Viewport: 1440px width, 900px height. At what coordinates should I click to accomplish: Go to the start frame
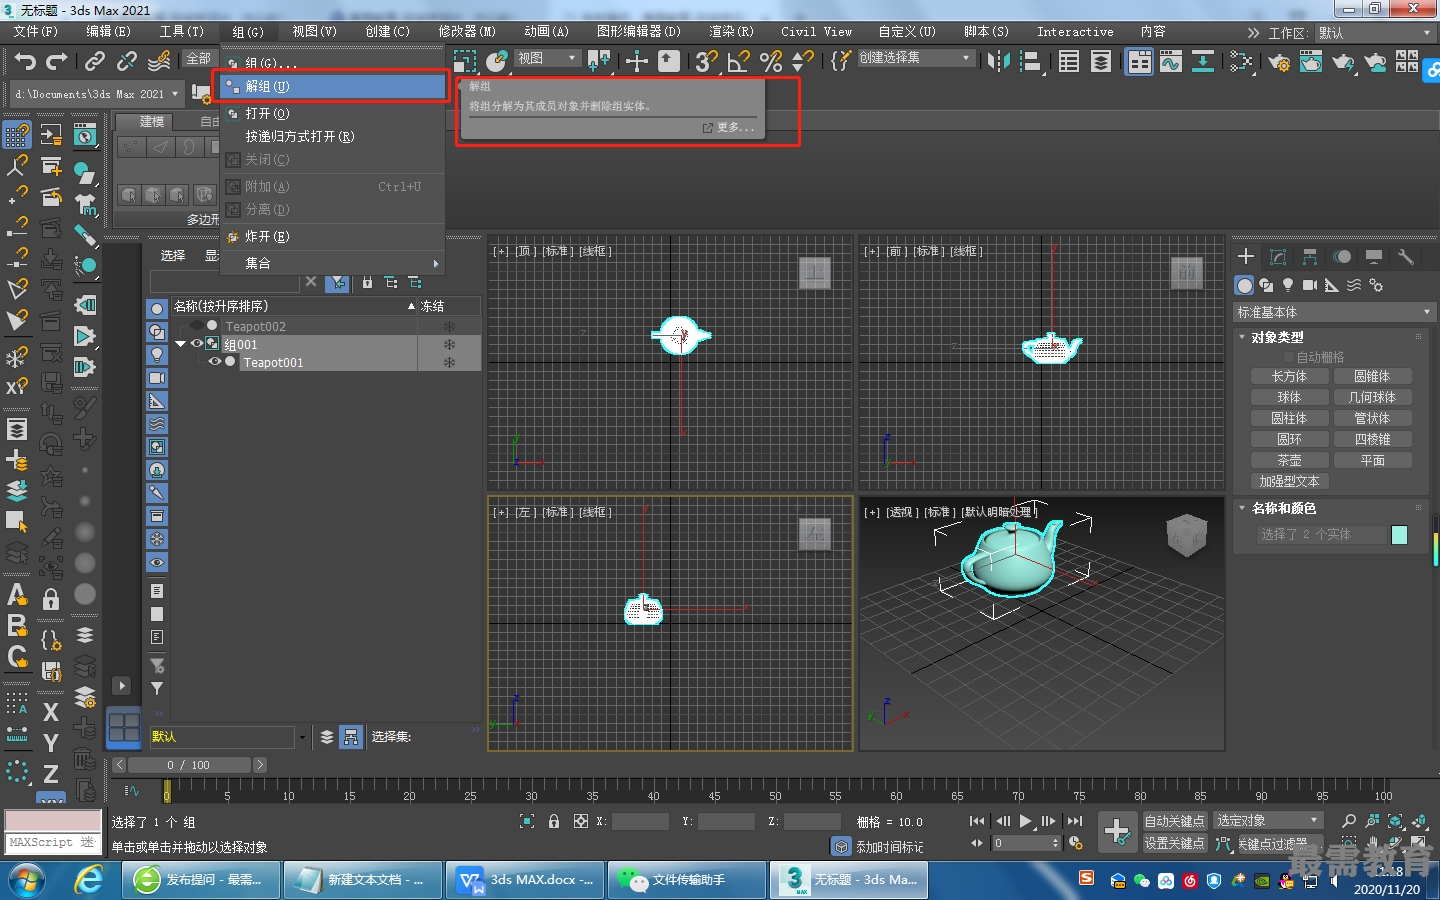(977, 821)
